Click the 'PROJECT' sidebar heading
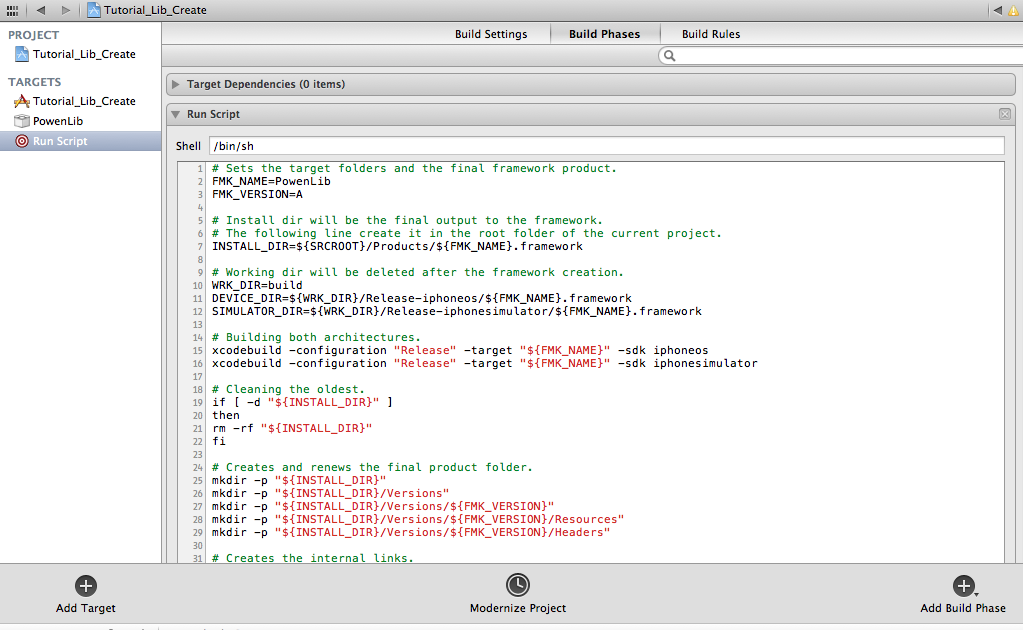 point(33,35)
